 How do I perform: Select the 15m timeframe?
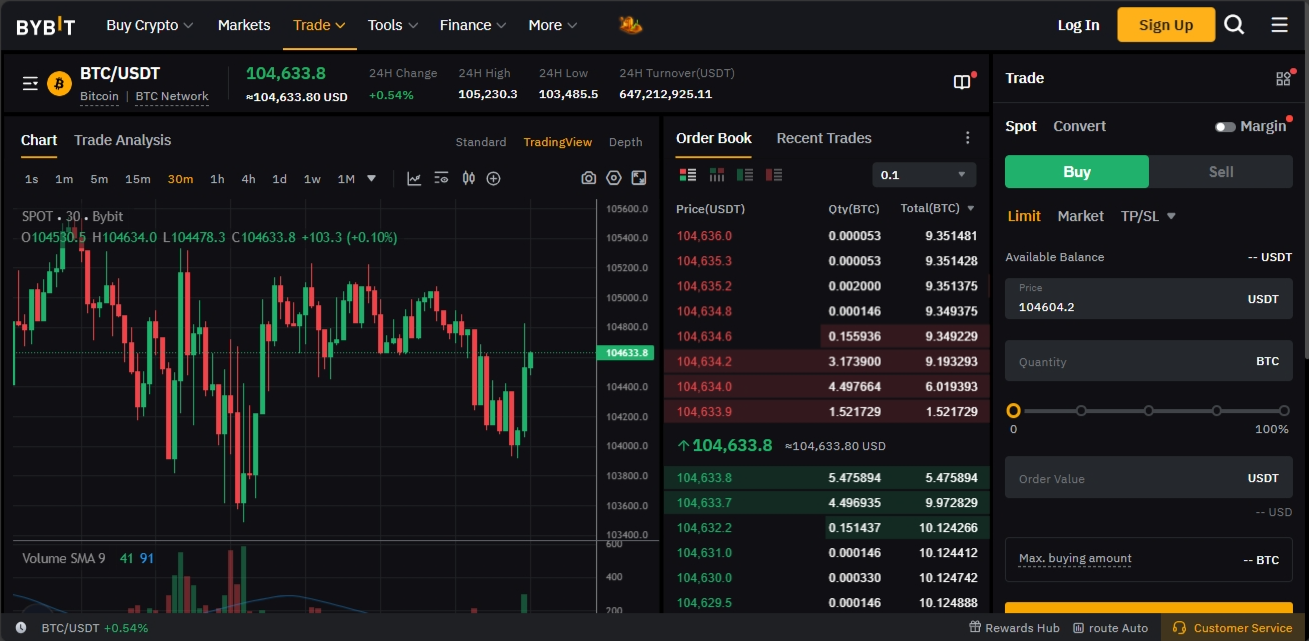(x=138, y=179)
